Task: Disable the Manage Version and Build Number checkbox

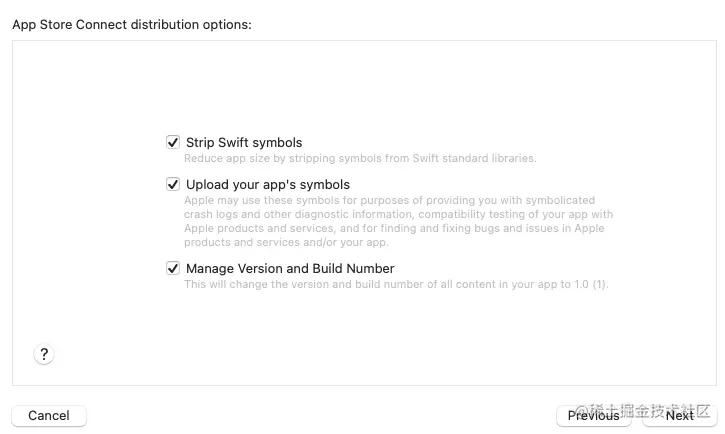Action: 173,268
